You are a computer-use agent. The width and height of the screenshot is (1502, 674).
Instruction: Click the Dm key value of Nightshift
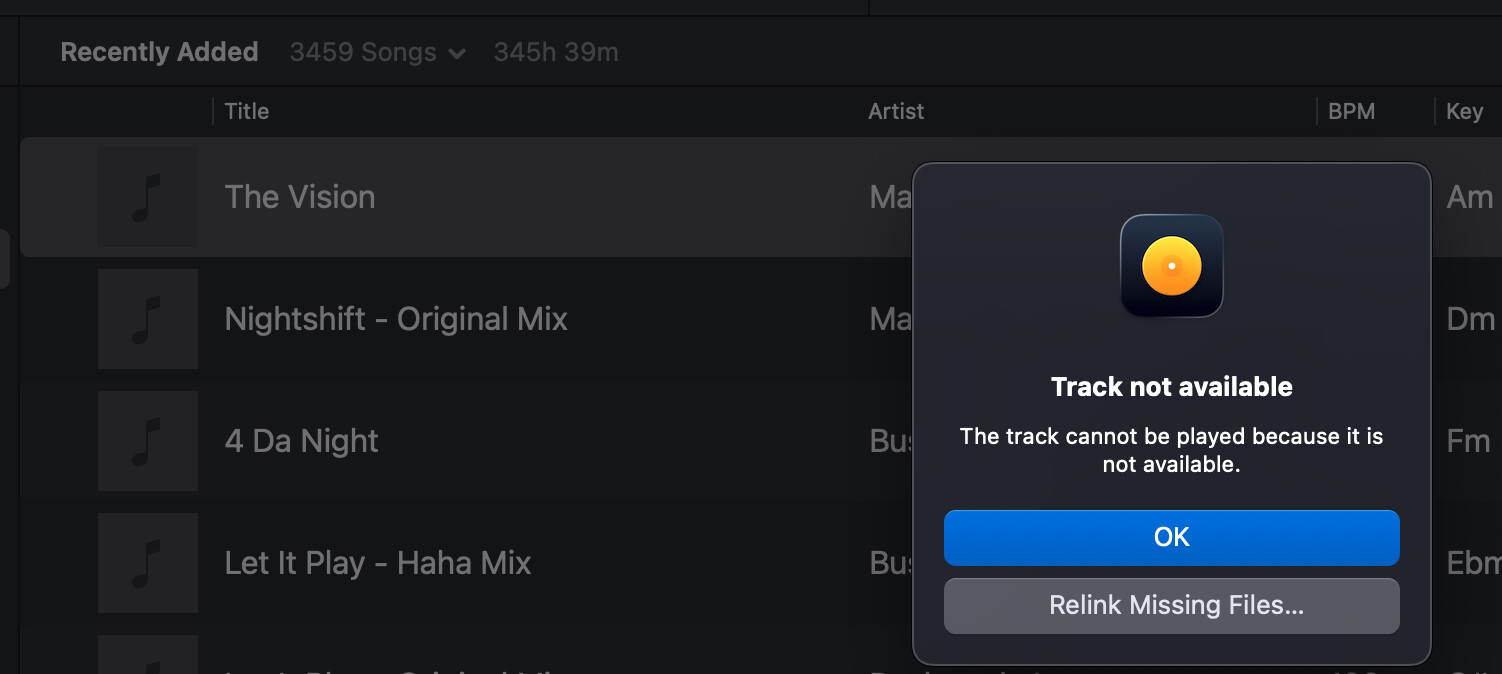pyautogui.click(x=1470, y=319)
